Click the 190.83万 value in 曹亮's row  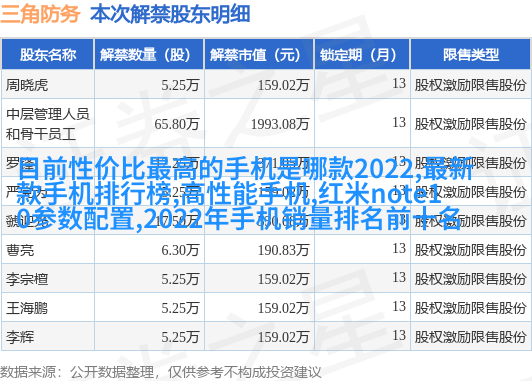coord(283,250)
